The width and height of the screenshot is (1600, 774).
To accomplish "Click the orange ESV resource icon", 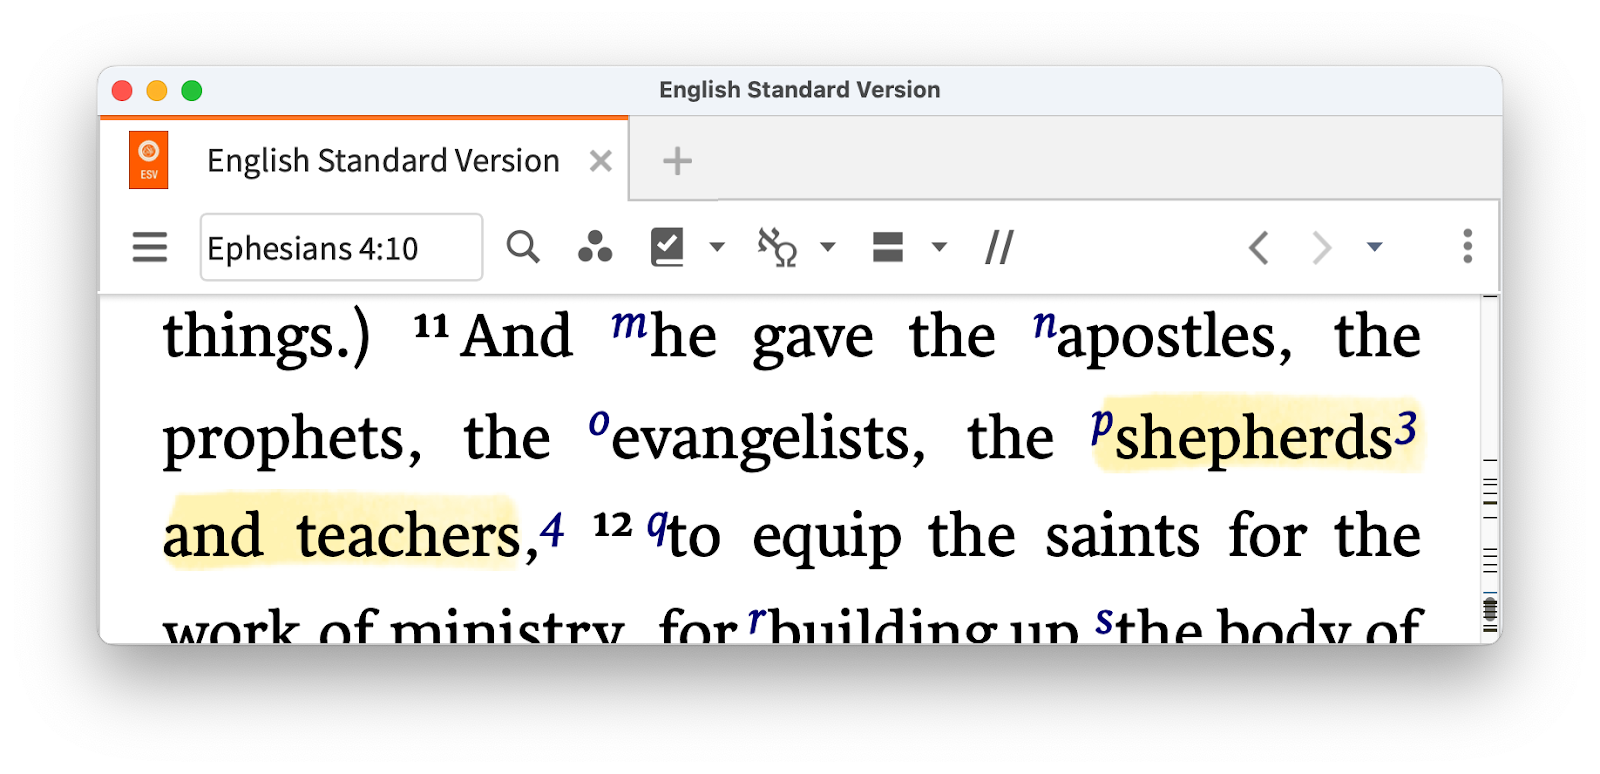I will pyautogui.click(x=149, y=160).
